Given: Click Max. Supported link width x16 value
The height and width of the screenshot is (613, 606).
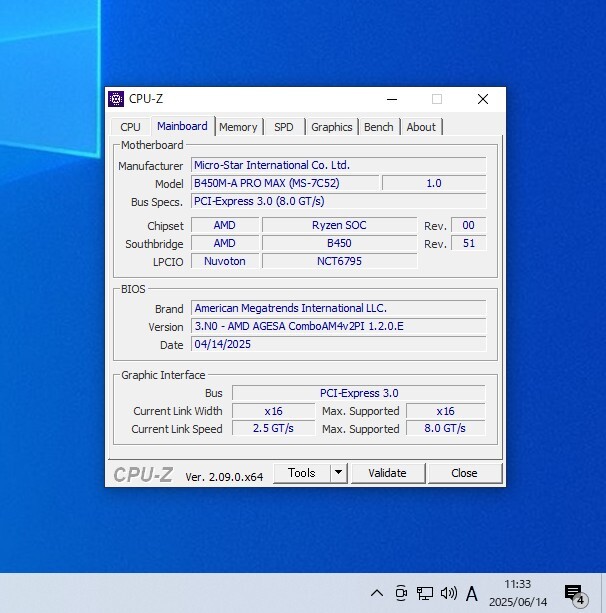Looking at the screenshot, I should point(446,411).
